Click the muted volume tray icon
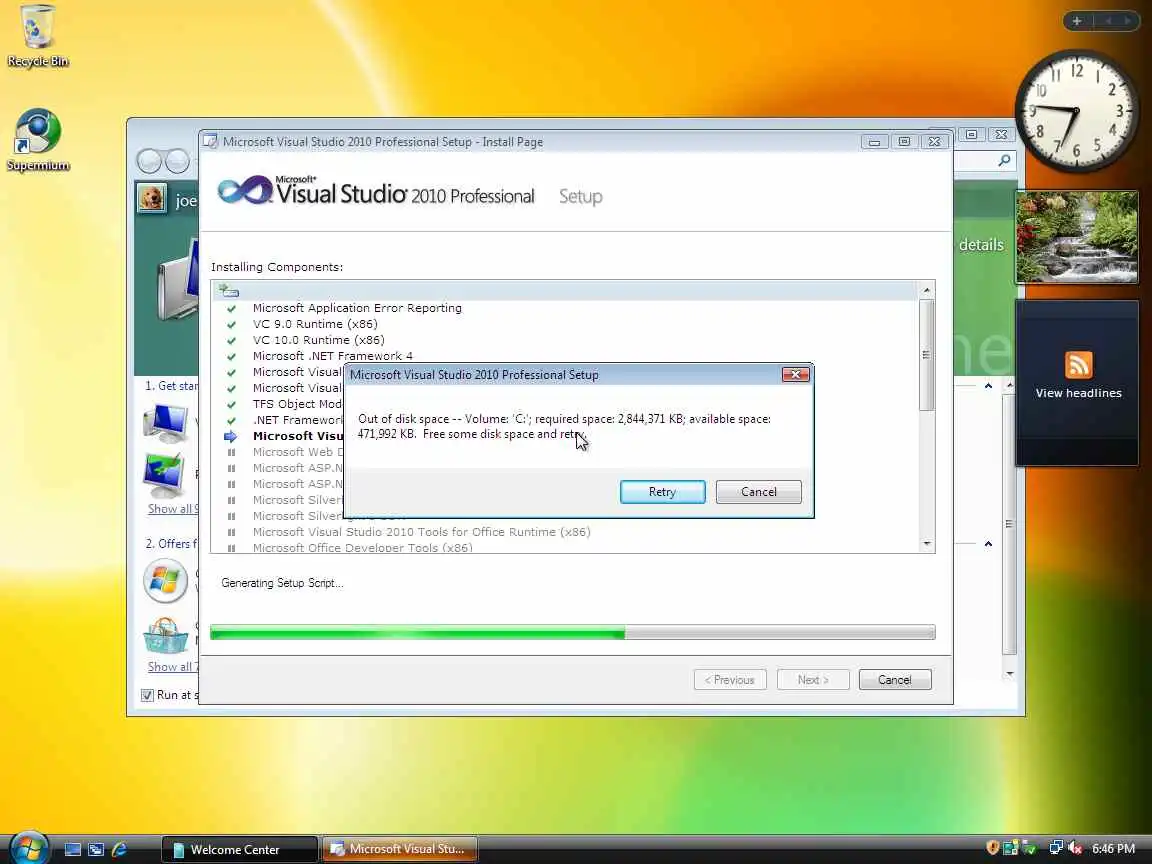 (x=1075, y=848)
